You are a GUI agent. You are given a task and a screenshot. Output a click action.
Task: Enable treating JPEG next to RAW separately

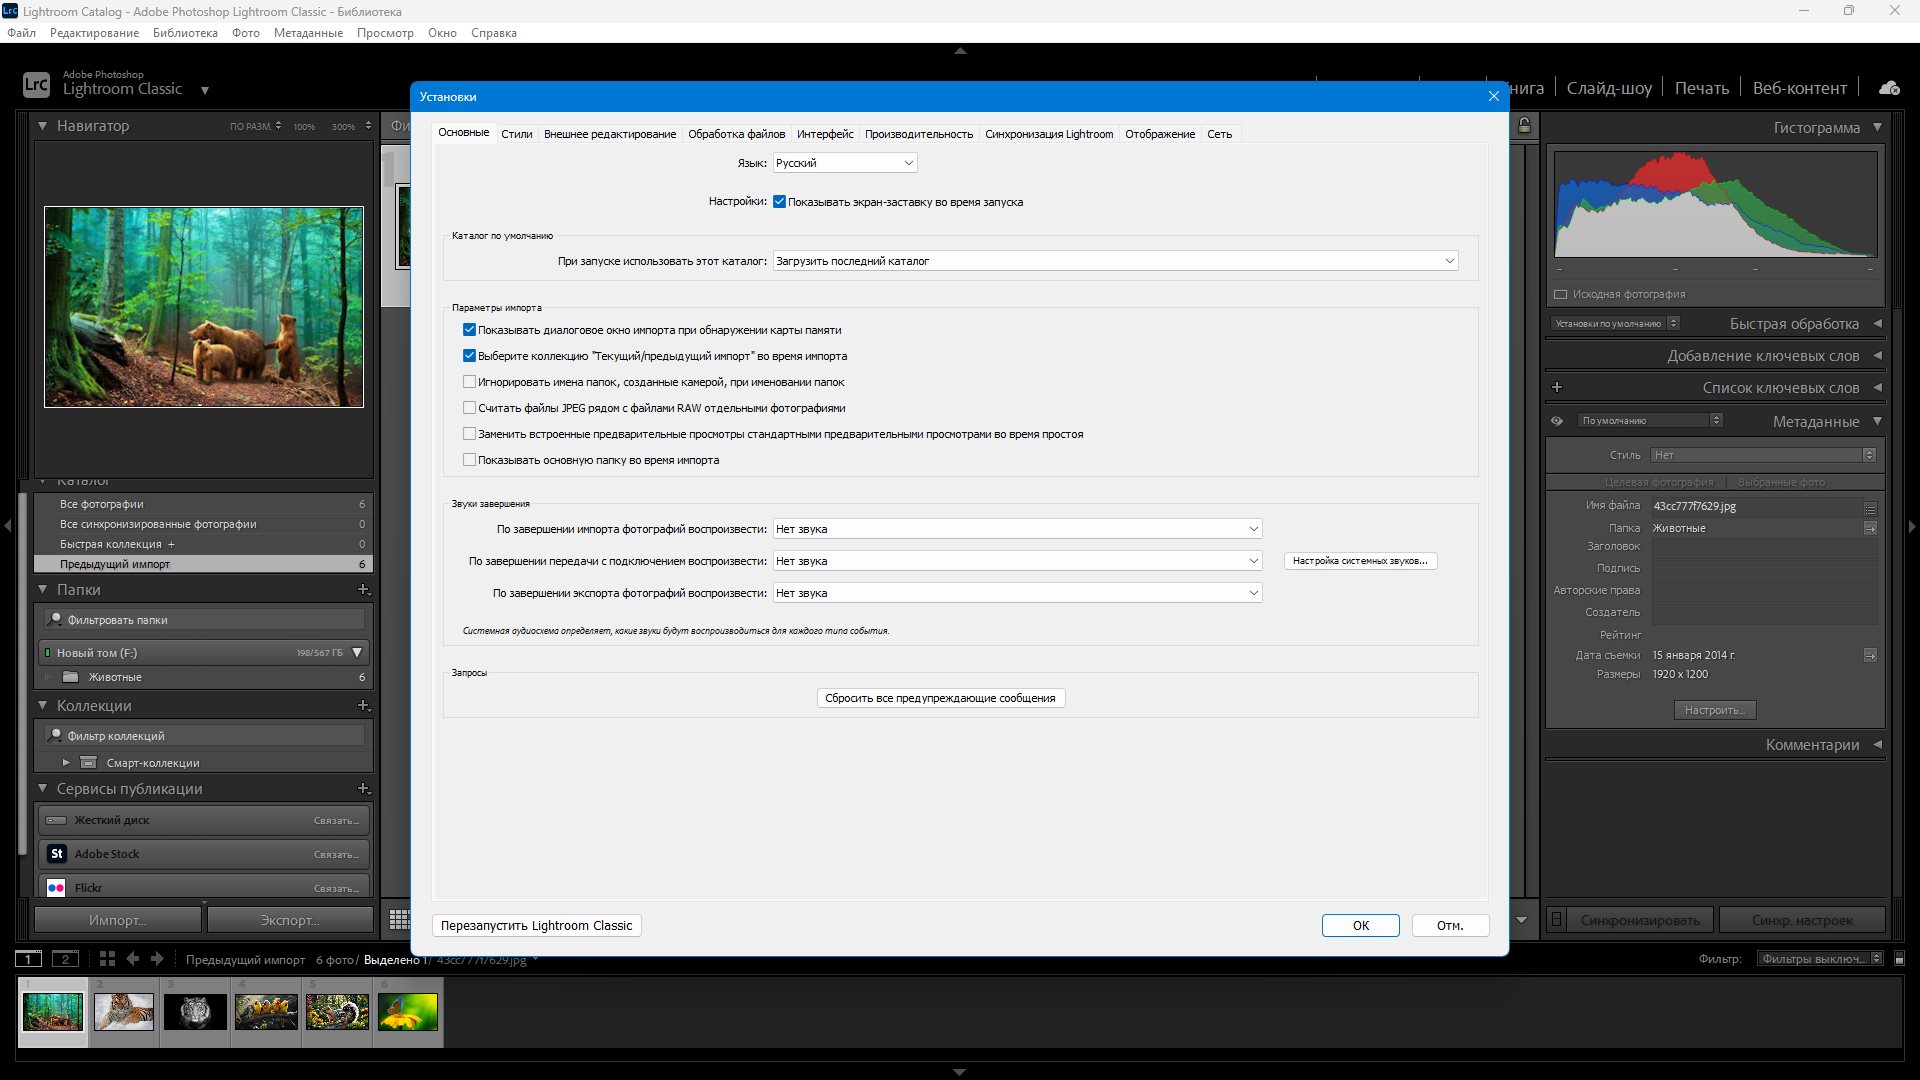[x=469, y=408]
